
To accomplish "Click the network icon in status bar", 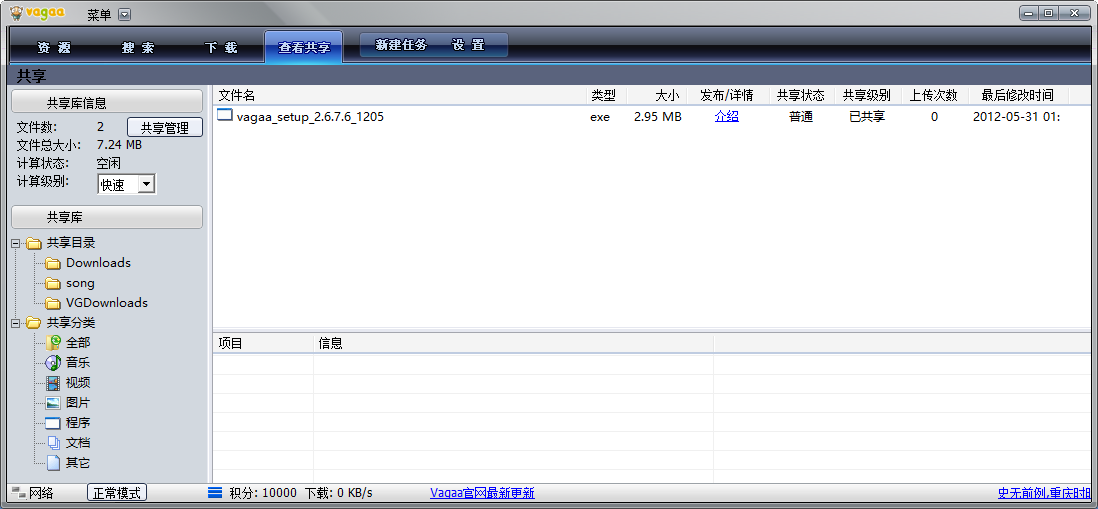I will click(19, 493).
